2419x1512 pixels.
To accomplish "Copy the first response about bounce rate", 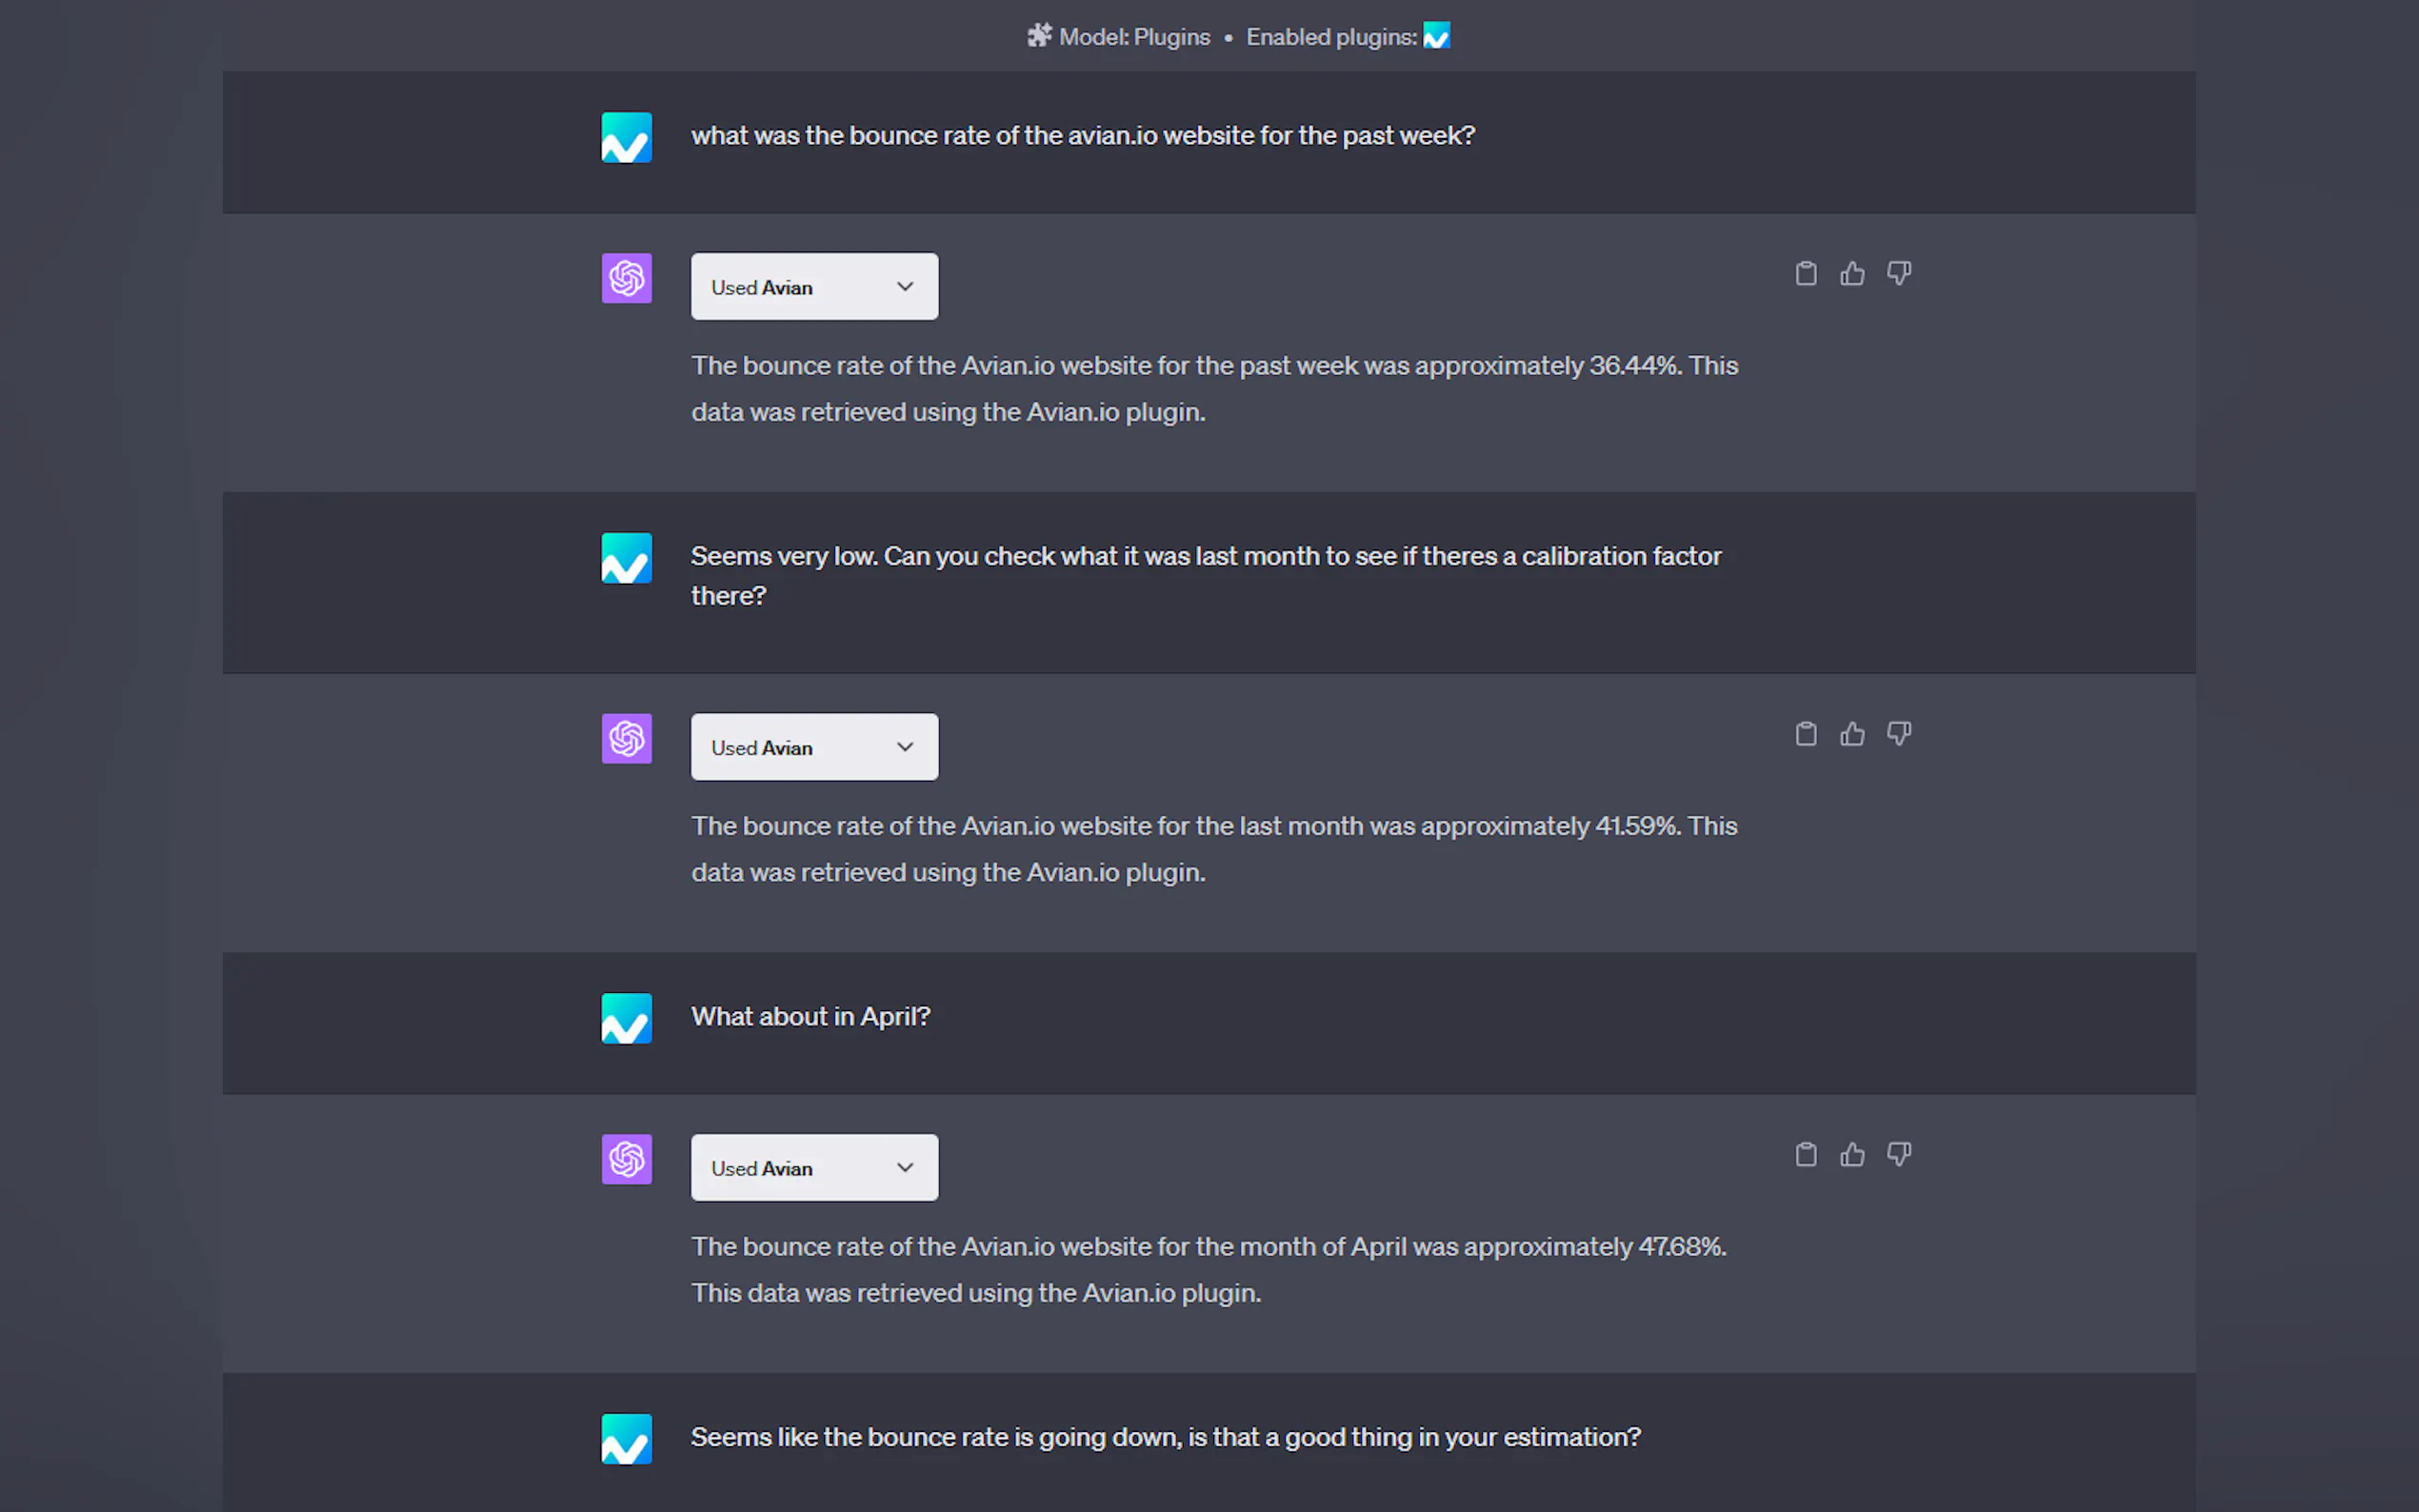I will click(x=1805, y=273).
